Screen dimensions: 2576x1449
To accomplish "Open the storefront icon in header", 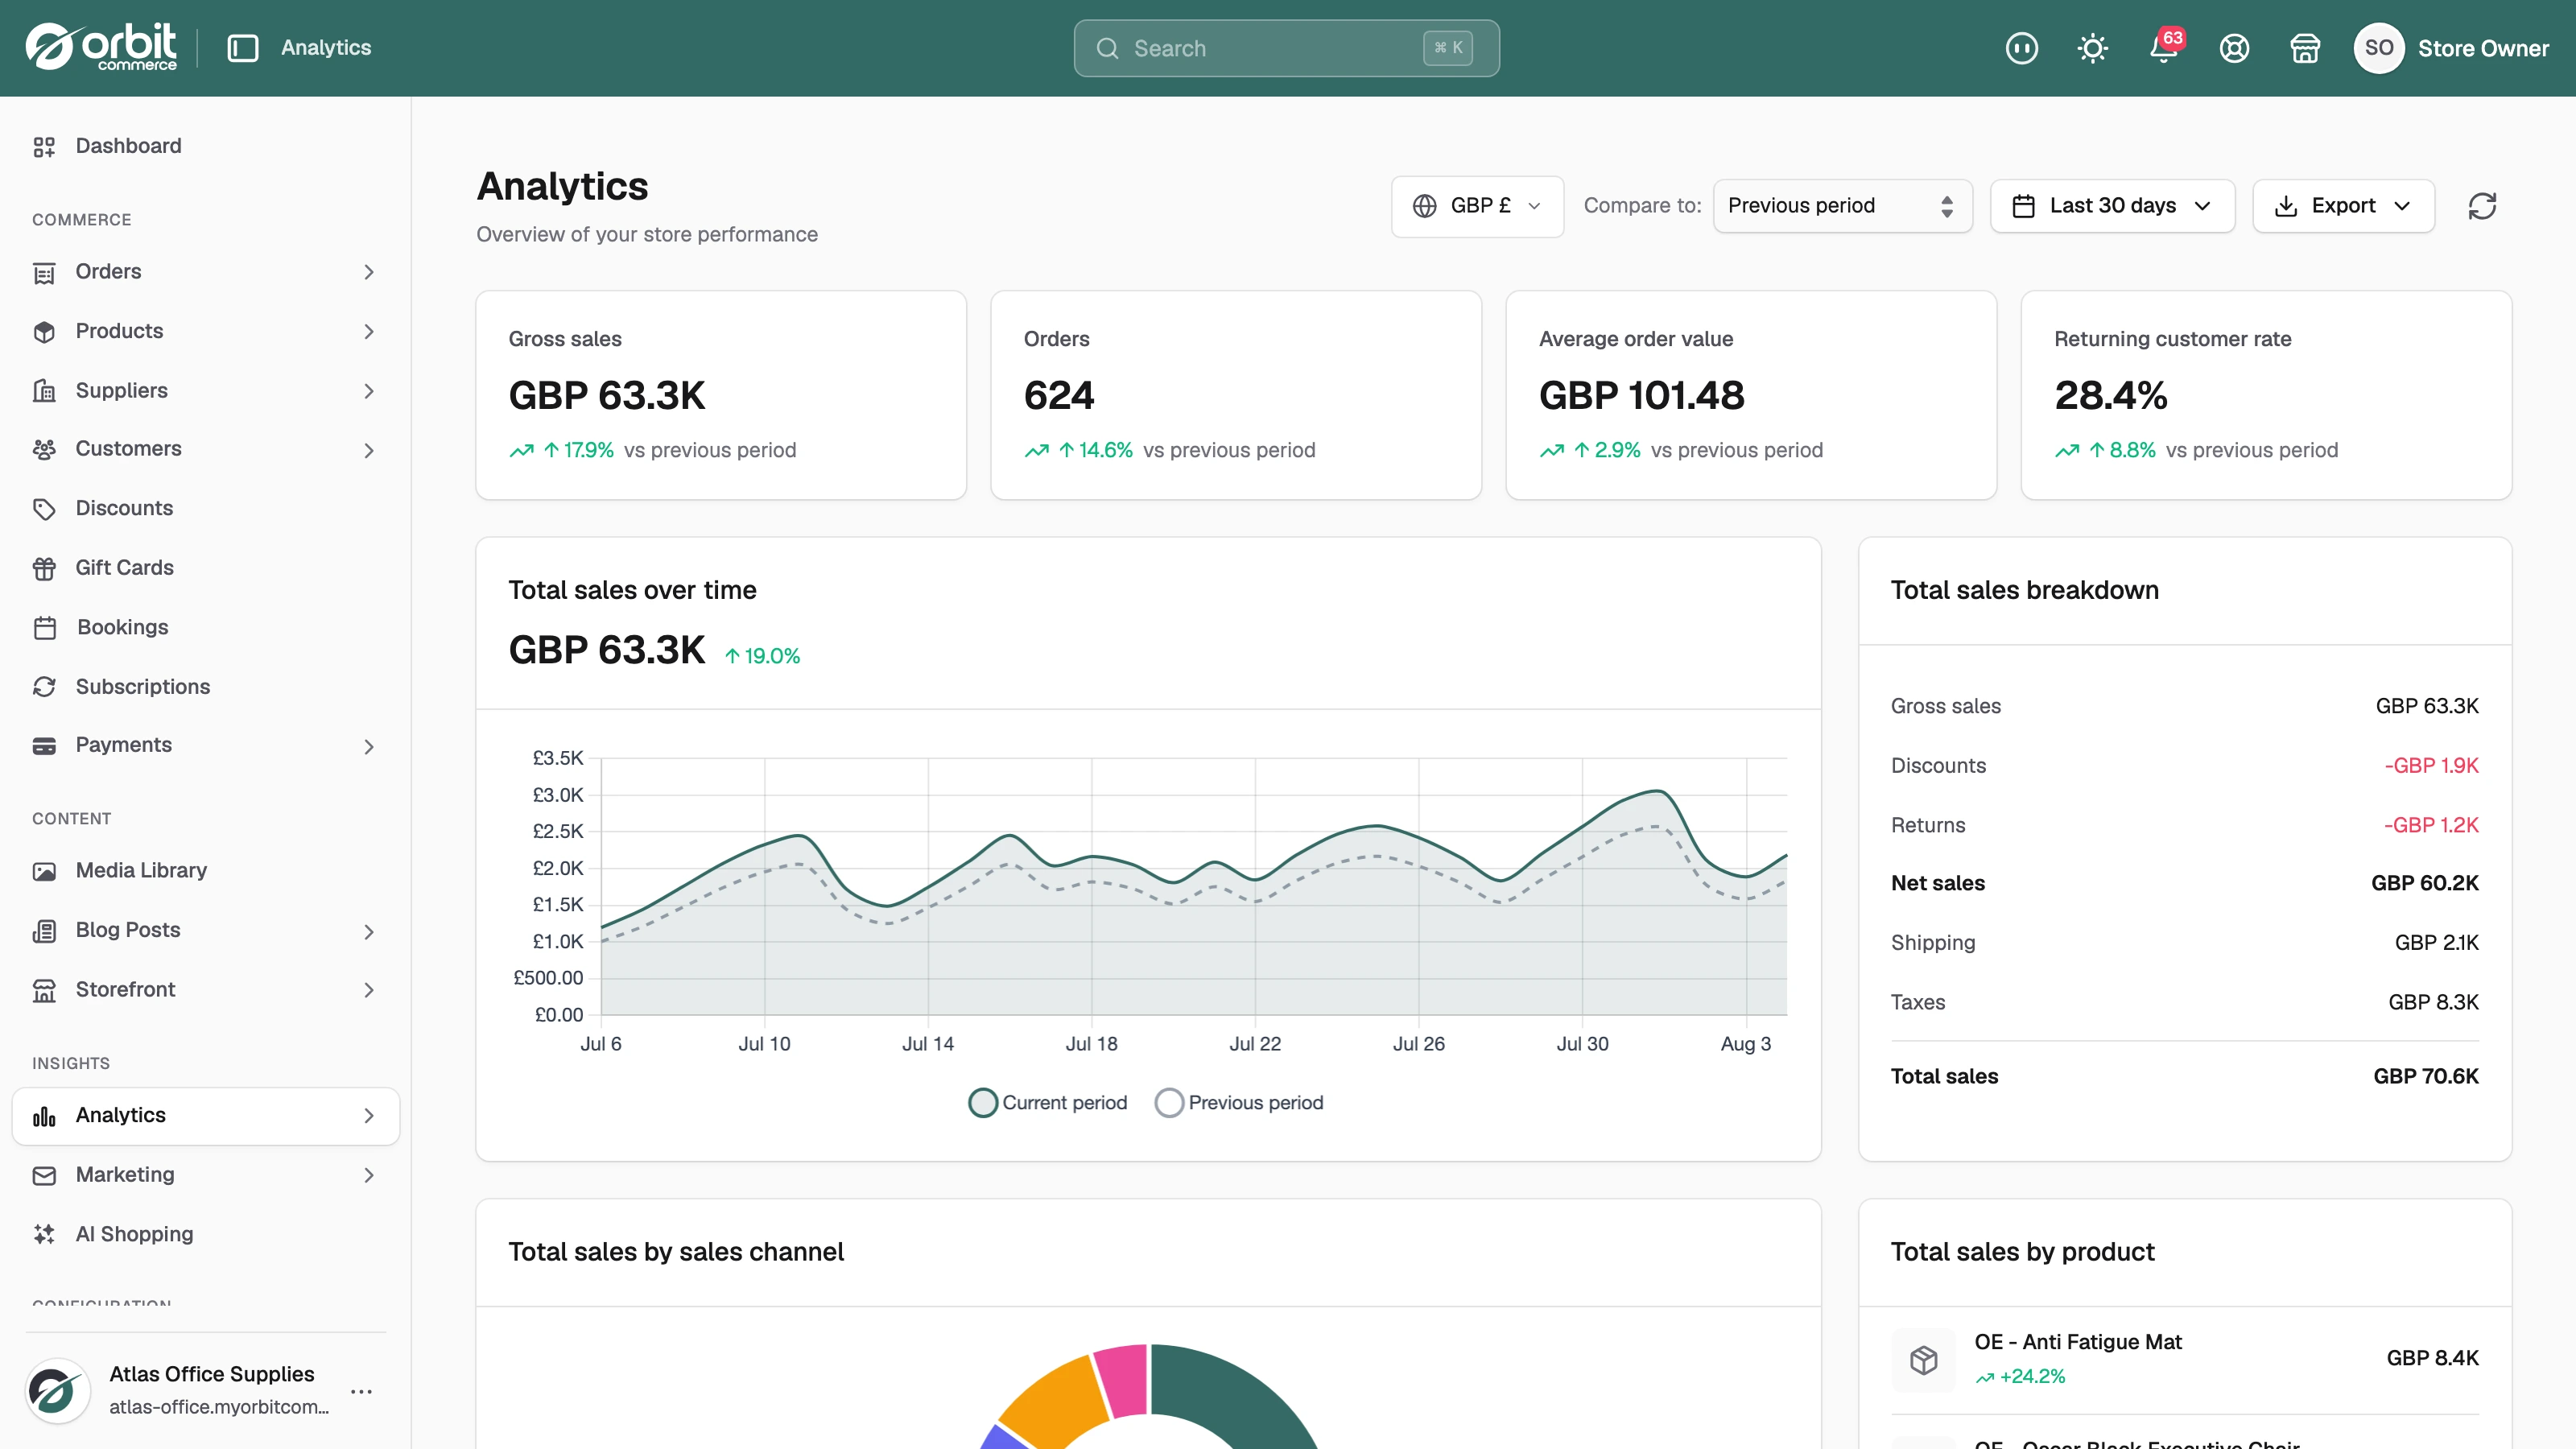I will point(2305,48).
